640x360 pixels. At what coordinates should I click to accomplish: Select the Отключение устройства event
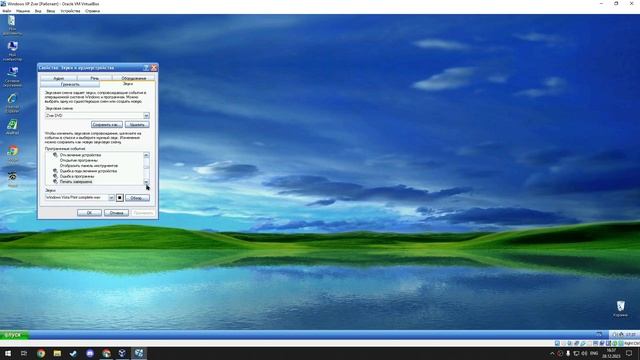coord(80,155)
